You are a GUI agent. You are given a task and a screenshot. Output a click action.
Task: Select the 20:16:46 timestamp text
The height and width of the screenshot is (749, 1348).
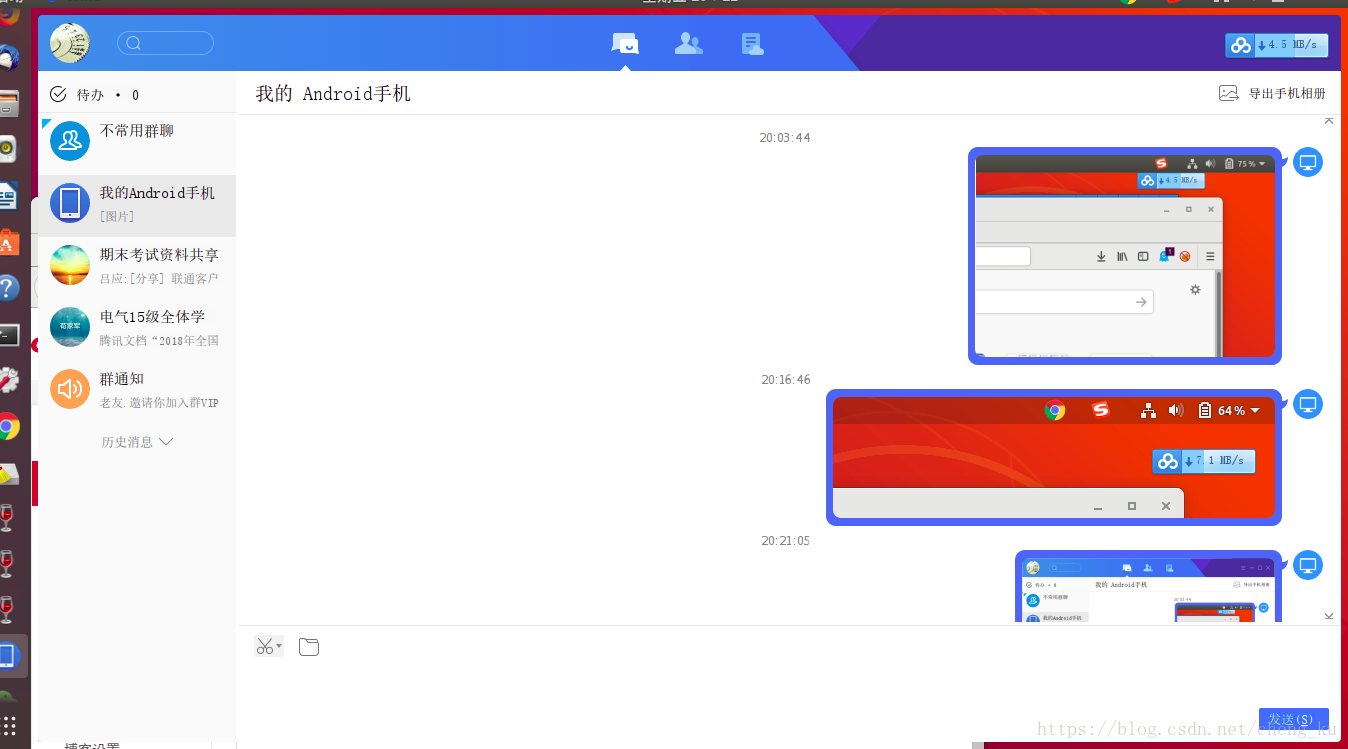tap(786, 380)
